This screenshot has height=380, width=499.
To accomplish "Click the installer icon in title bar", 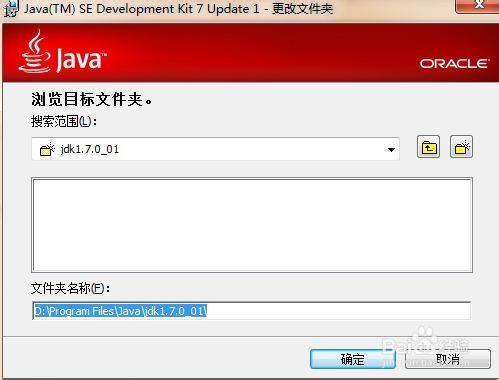I will [11, 8].
